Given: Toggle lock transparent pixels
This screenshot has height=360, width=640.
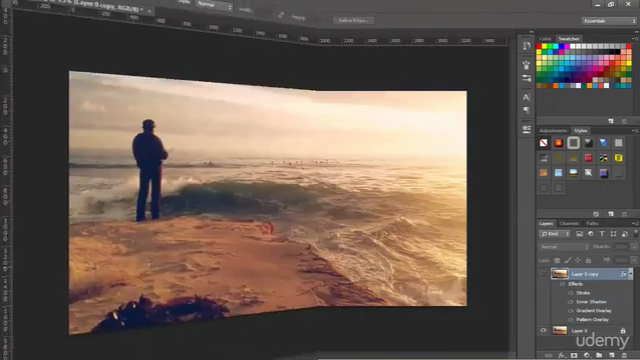Looking at the screenshot, I should (557, 260).
